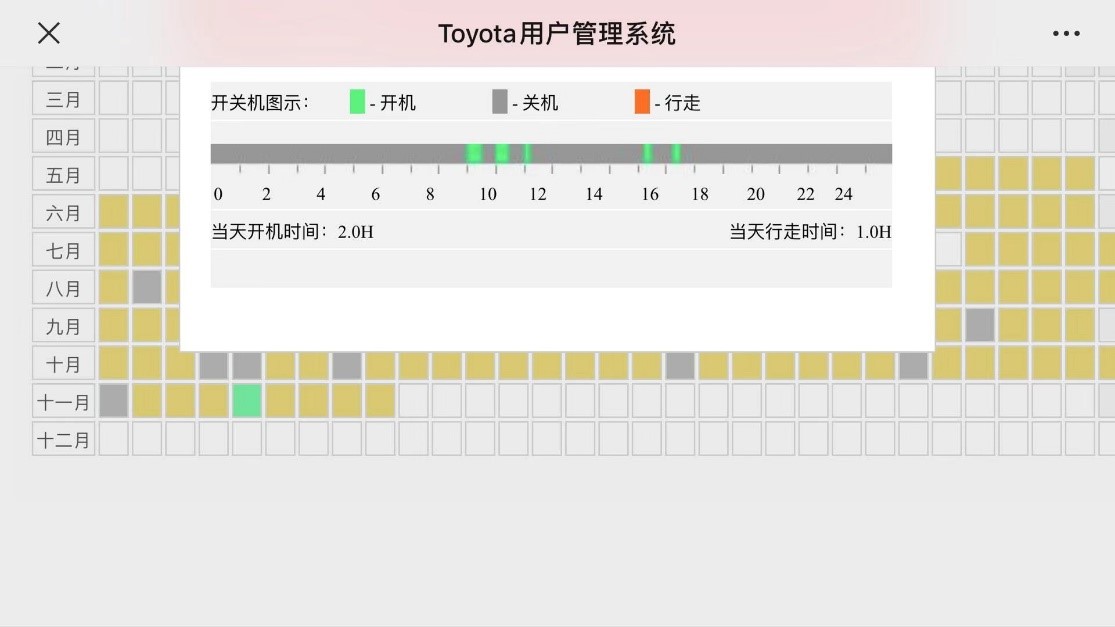Select the 六月 month label
1115x627 pixels.
point(63,212)
